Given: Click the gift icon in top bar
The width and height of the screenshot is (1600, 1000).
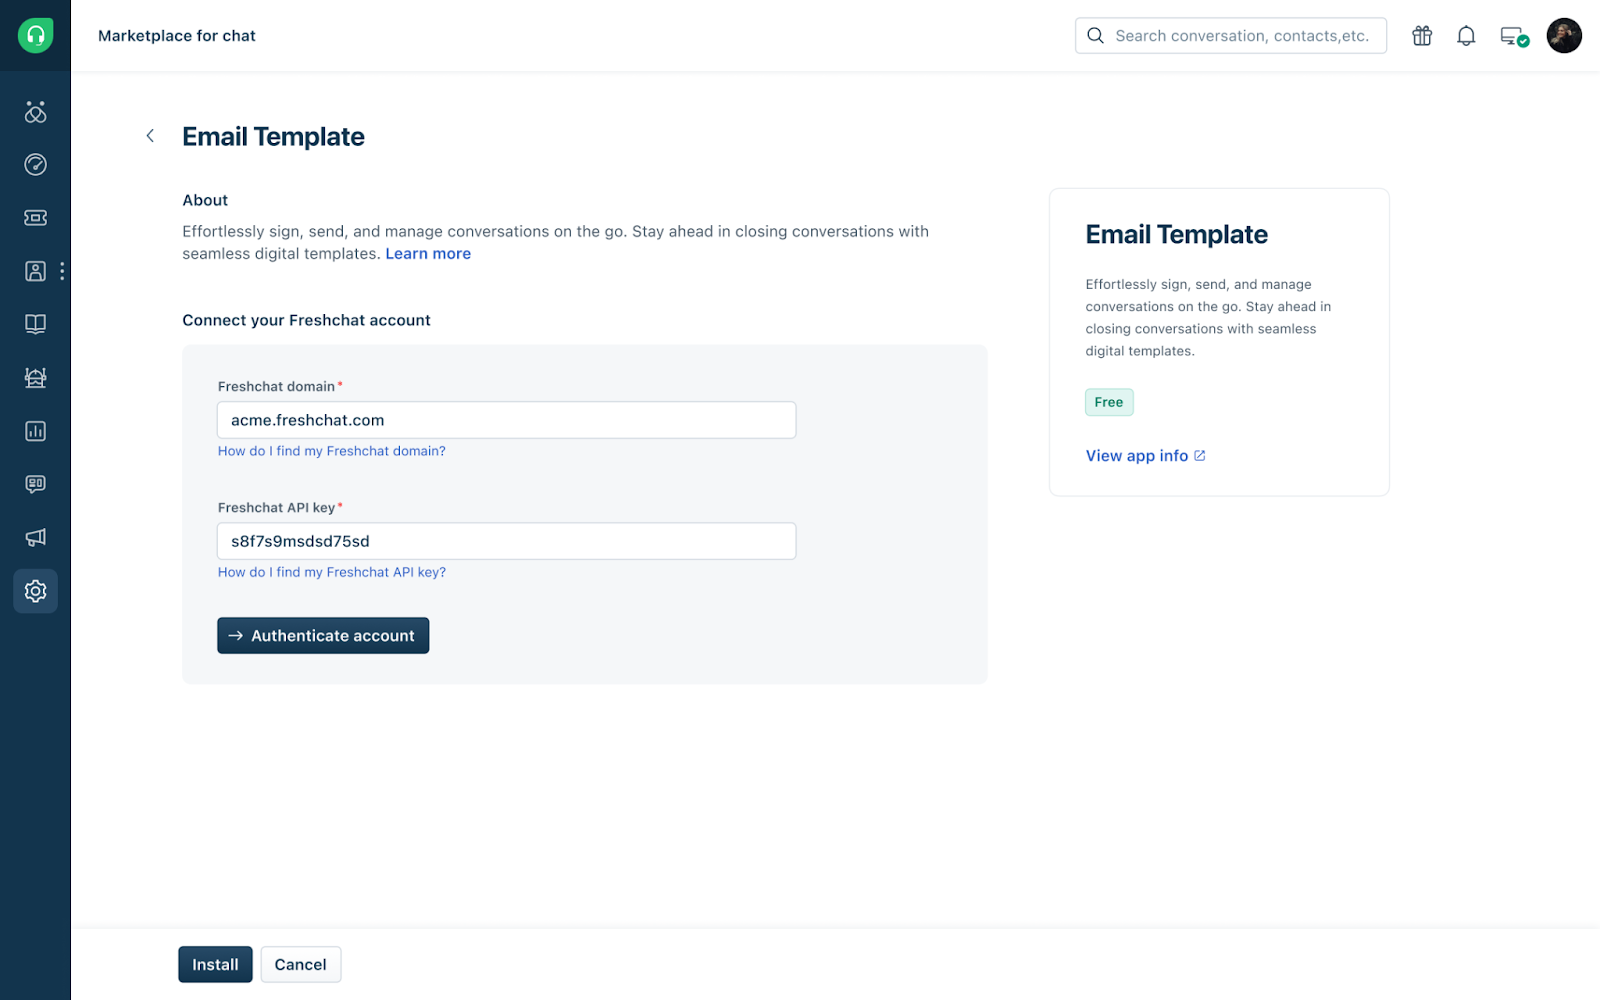Looking at the screenshot, I should pyautogui.click(x=1422, y=36).
